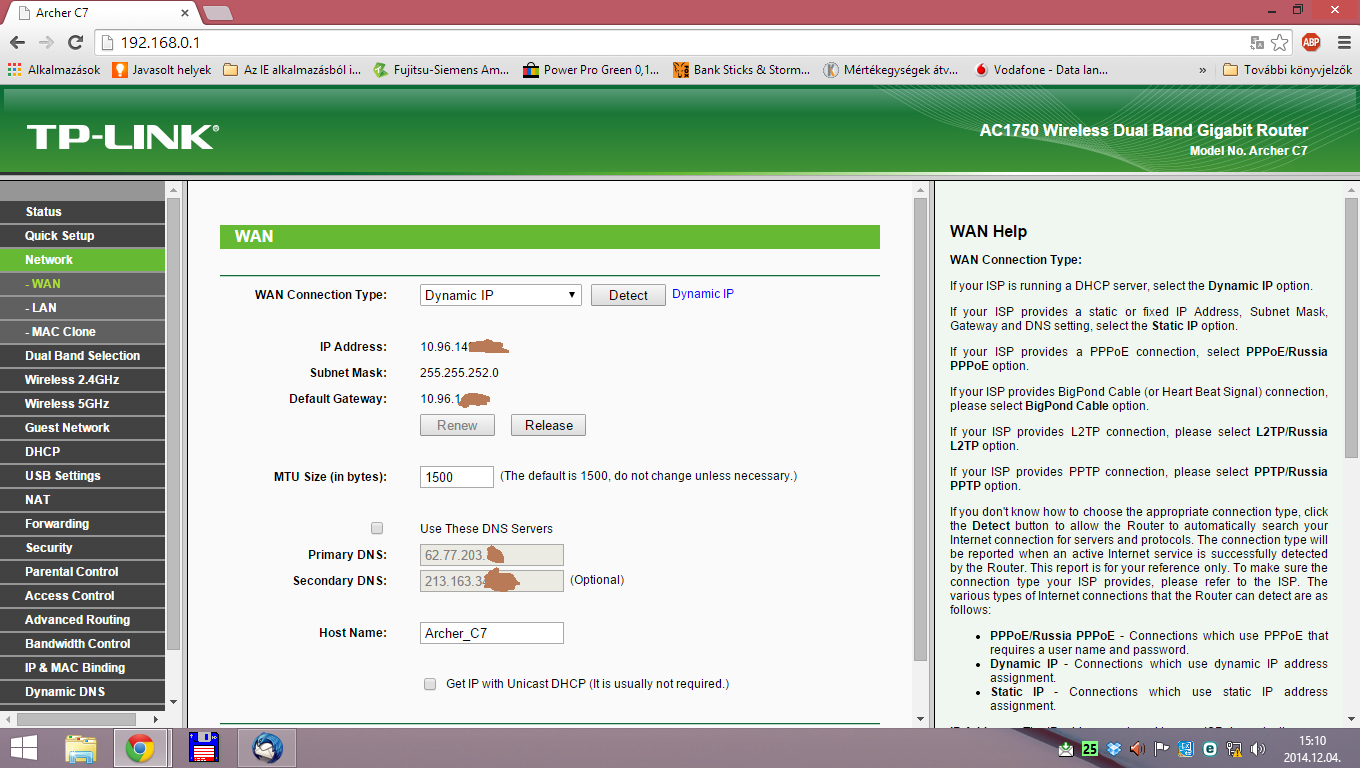The height and width of the screenshot is (768, 1360).
Task: Open the Windows Start button
Action: click(x=23, y=748)
